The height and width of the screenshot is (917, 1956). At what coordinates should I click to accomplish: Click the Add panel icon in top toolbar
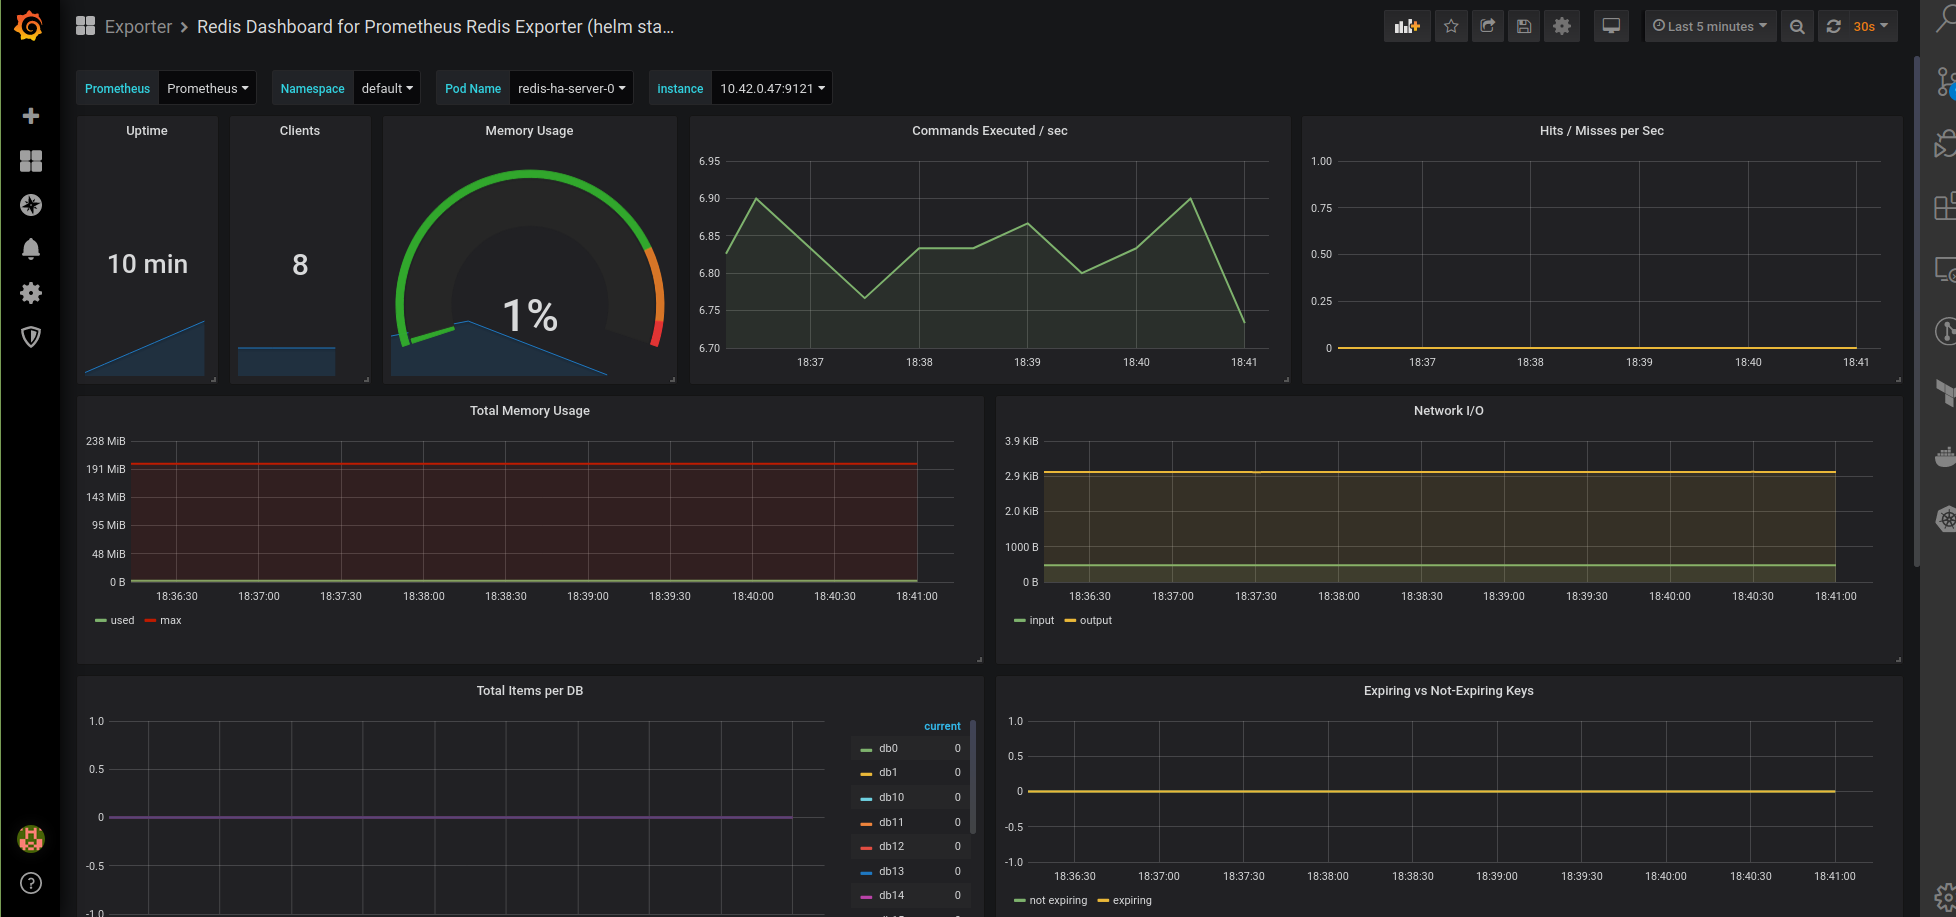[x=1407, y=27]
